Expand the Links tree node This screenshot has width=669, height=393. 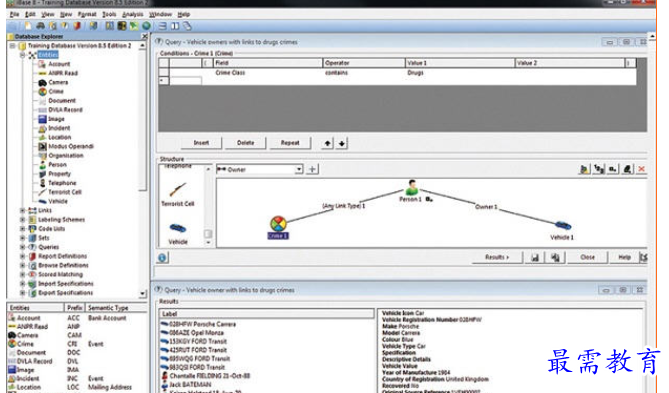[x=23, y=210]
